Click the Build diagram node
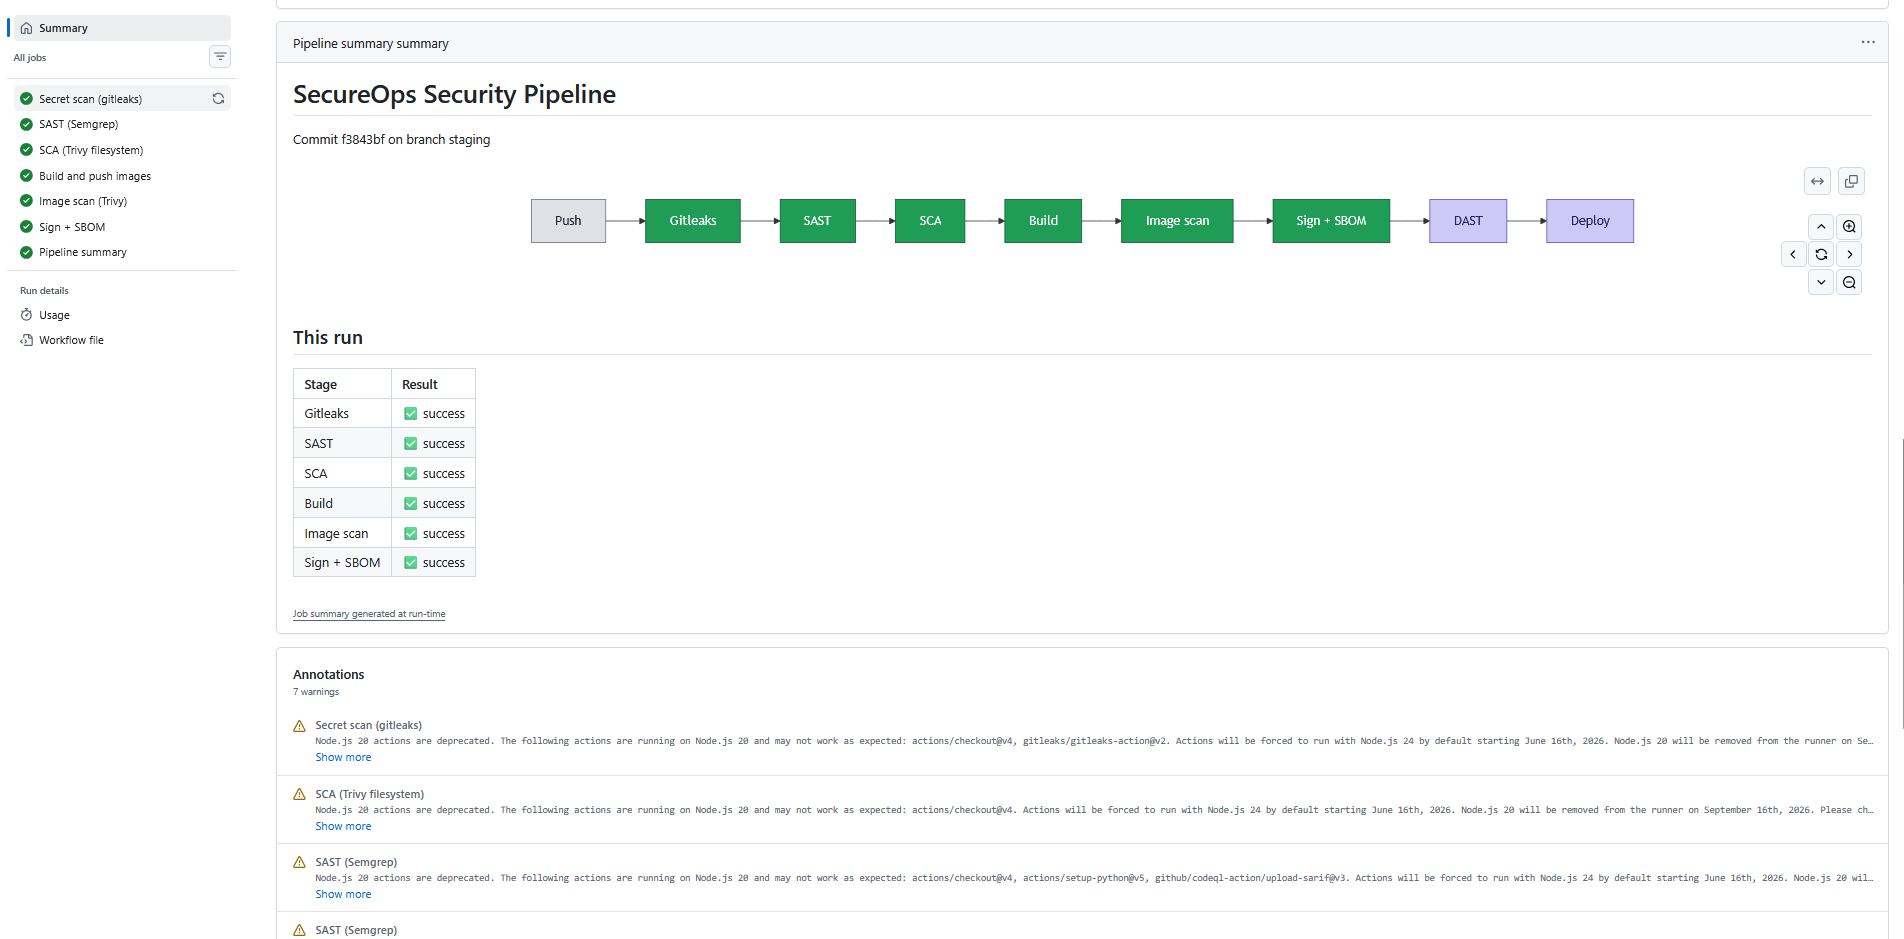Viewport: 1904px width, 939px height. [x=1043, y=221]
